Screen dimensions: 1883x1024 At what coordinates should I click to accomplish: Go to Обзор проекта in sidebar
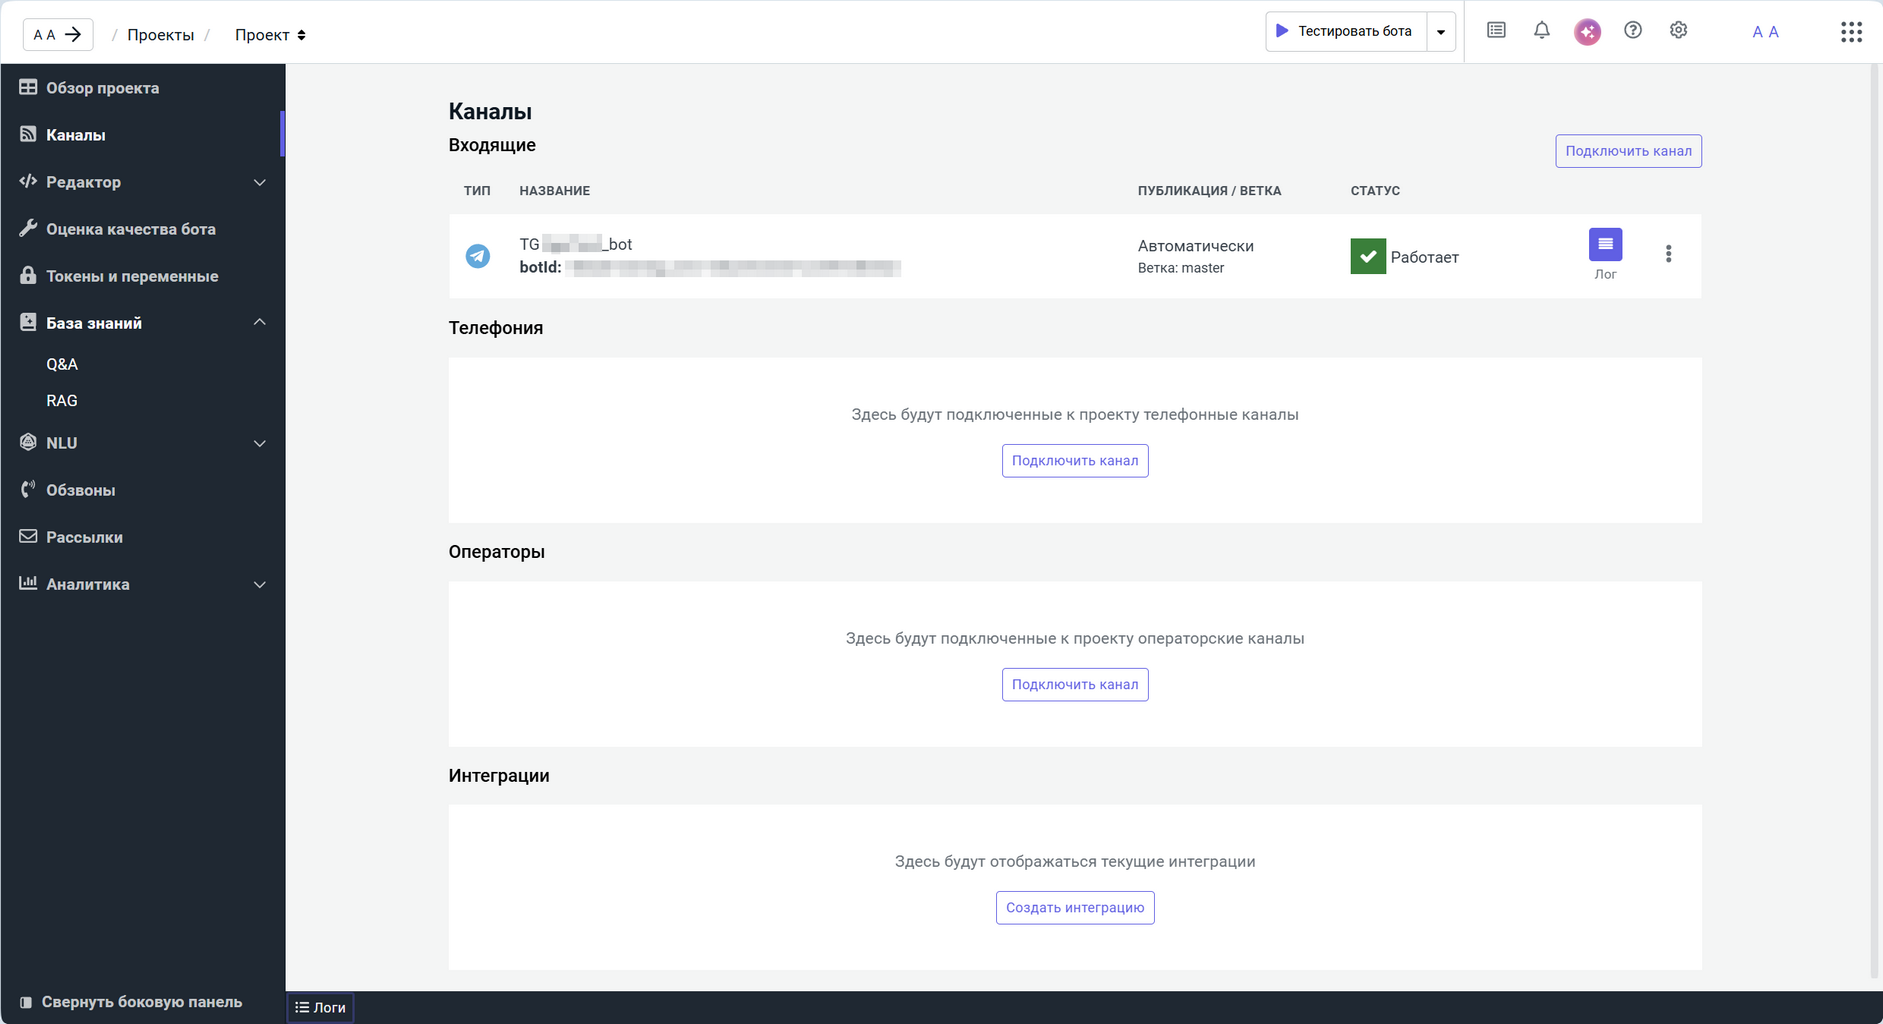pyautogui.click(x=102, y=88)
